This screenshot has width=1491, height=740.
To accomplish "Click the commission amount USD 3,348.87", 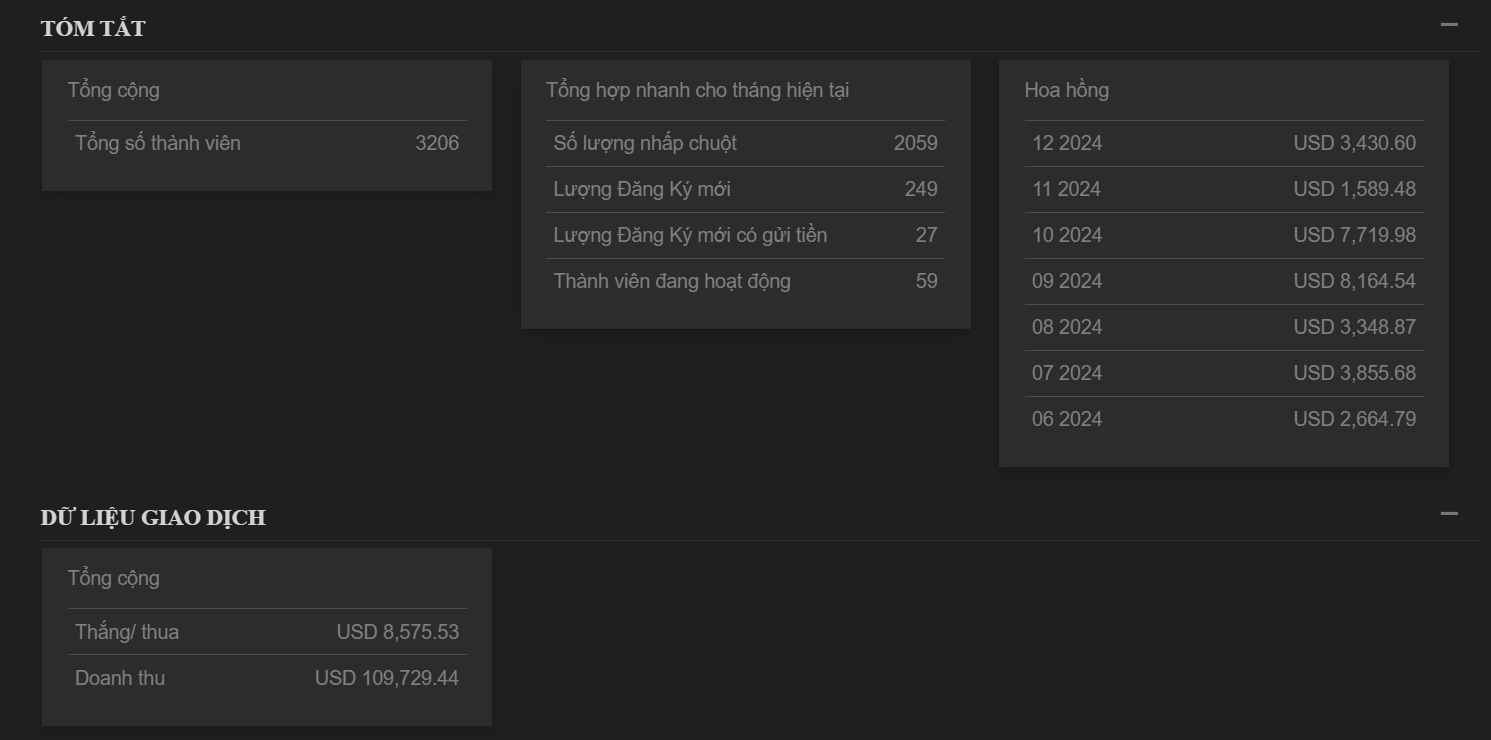I will point(1355,327).
